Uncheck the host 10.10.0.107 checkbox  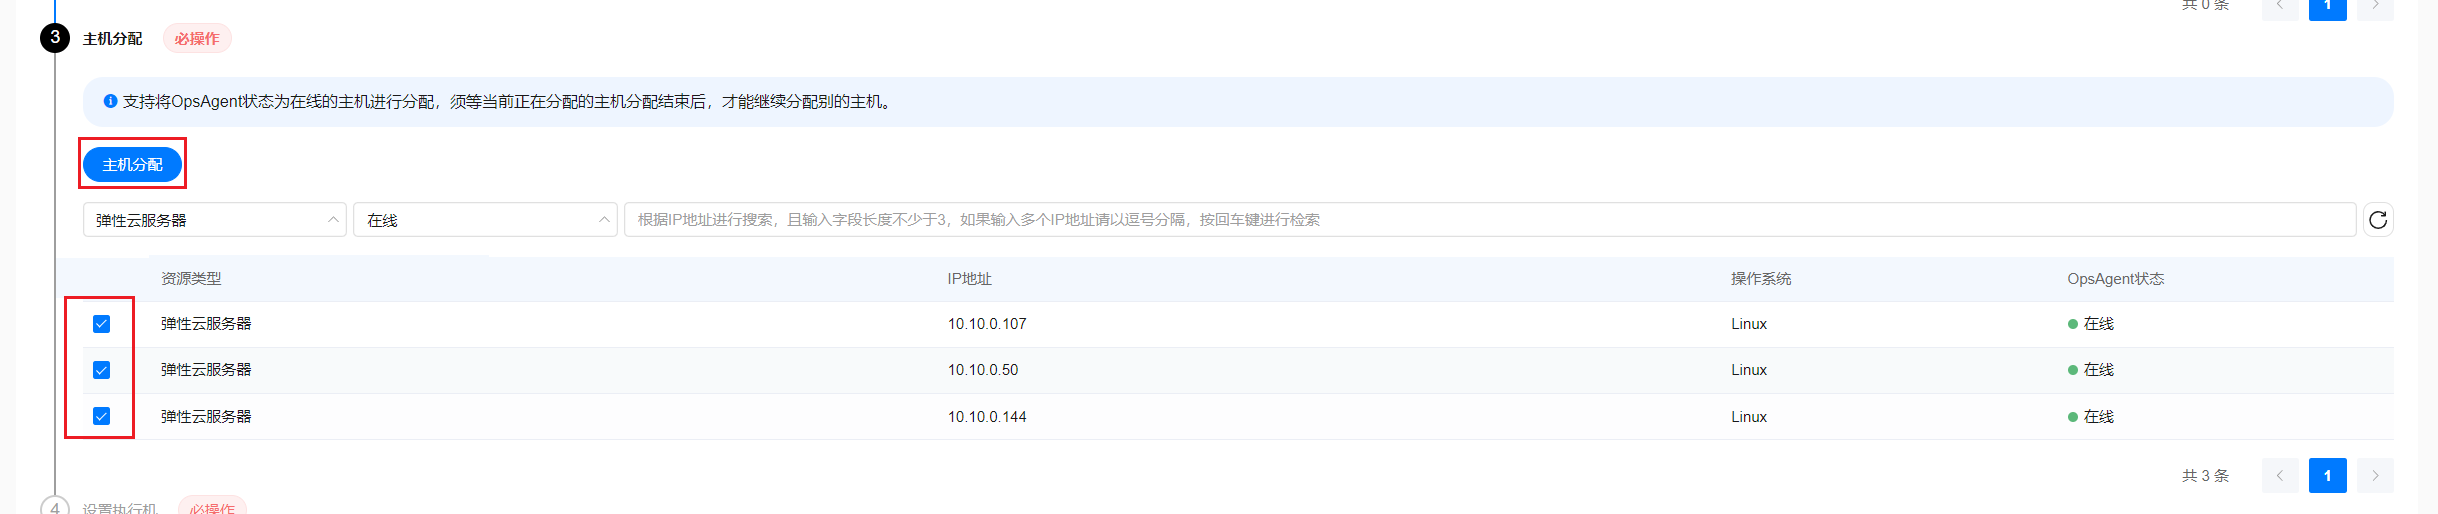point(101,324)
